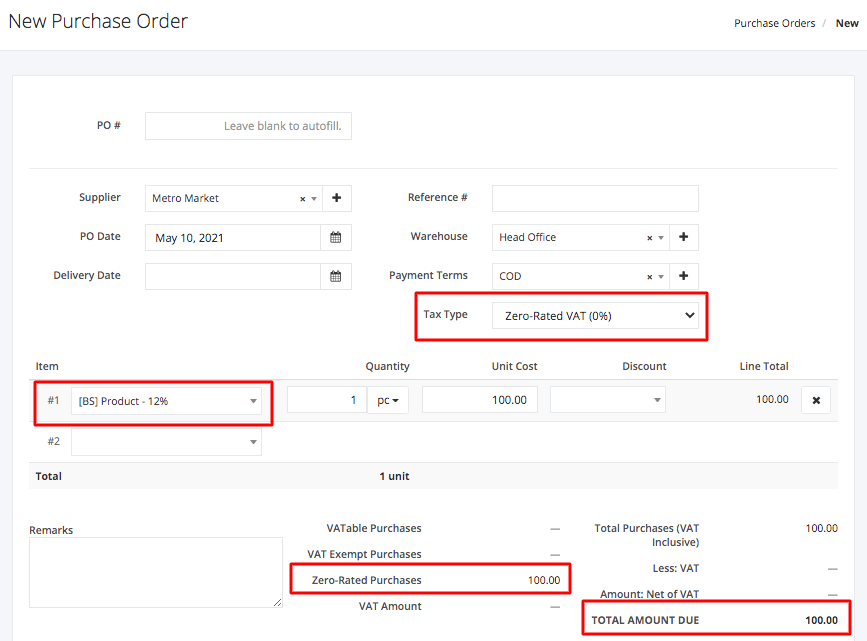Click the Reference # input field
Screen dimensions: 867x641
coord(594,198)
